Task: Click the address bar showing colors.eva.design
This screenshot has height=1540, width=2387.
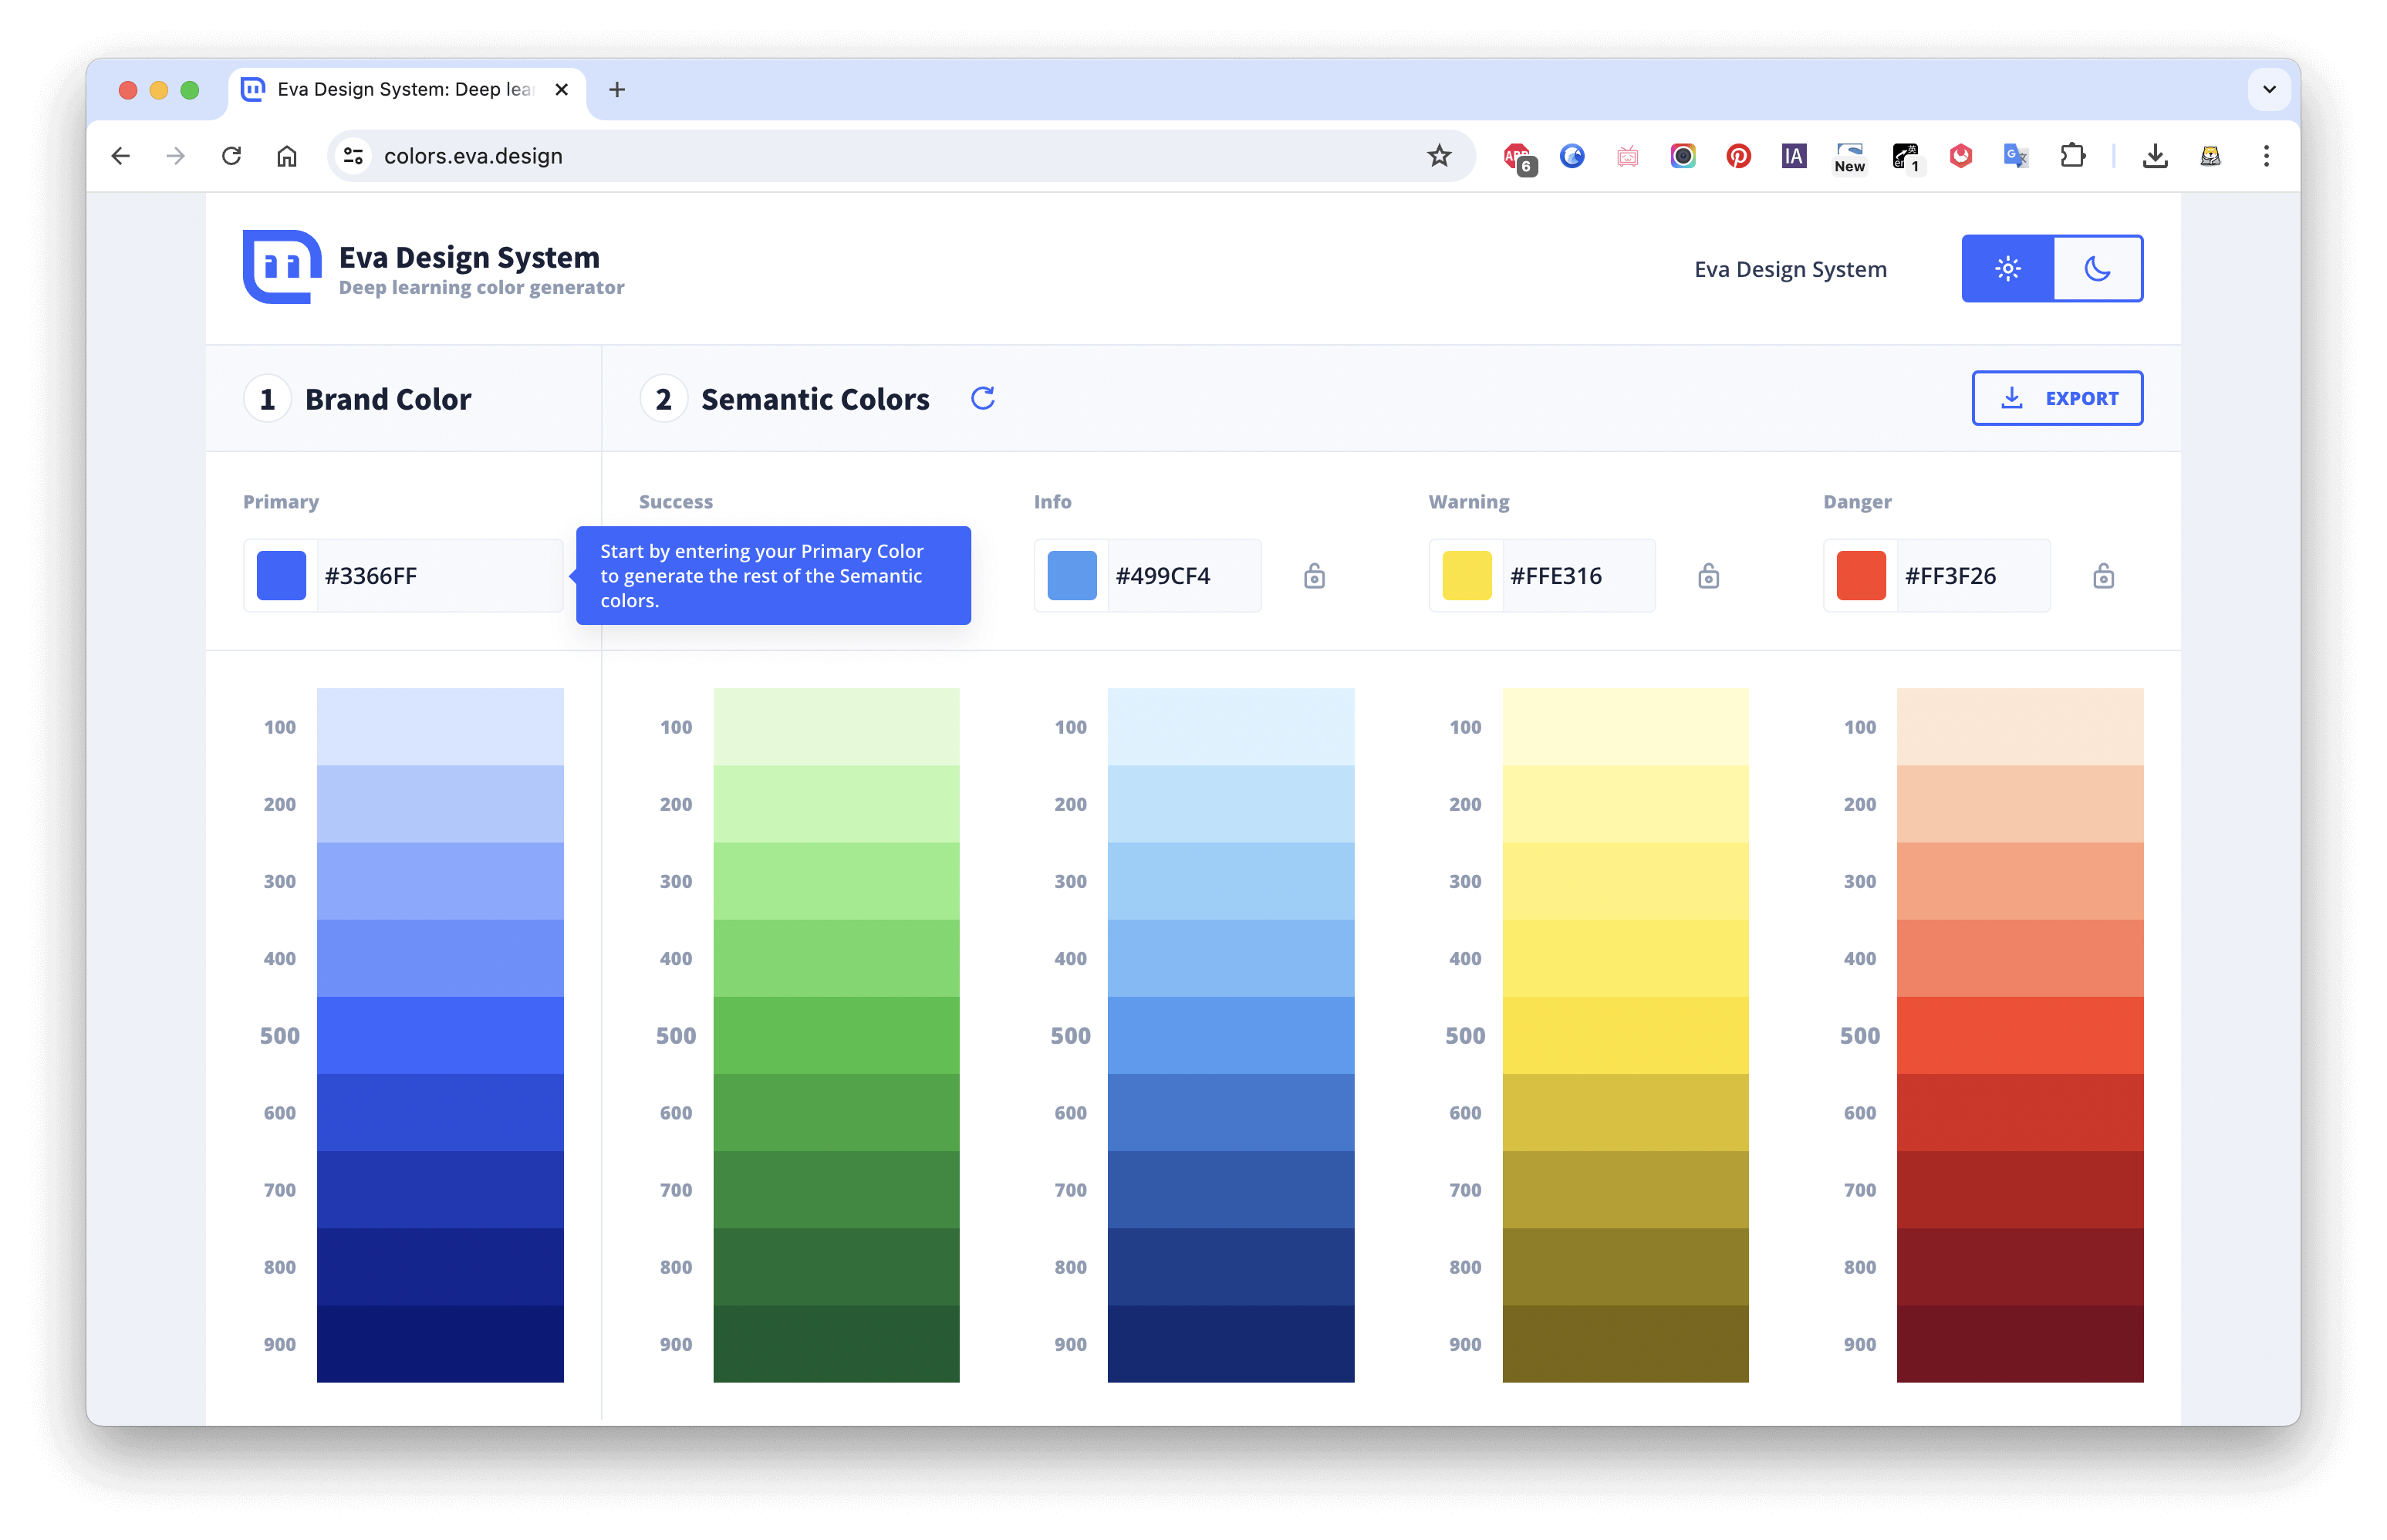Action: coord(900,156)
